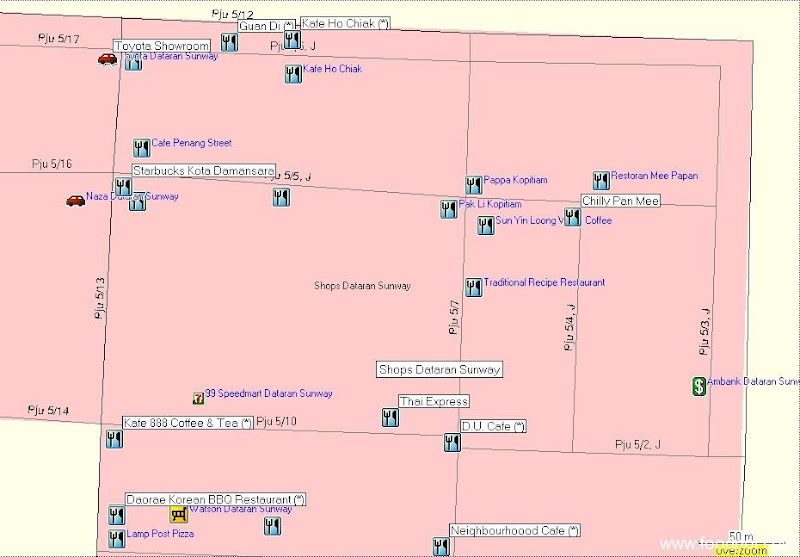800x557 pixels.
Task: Click restaurant icon under Neighbourhood Cafe label
Action: 441,547
